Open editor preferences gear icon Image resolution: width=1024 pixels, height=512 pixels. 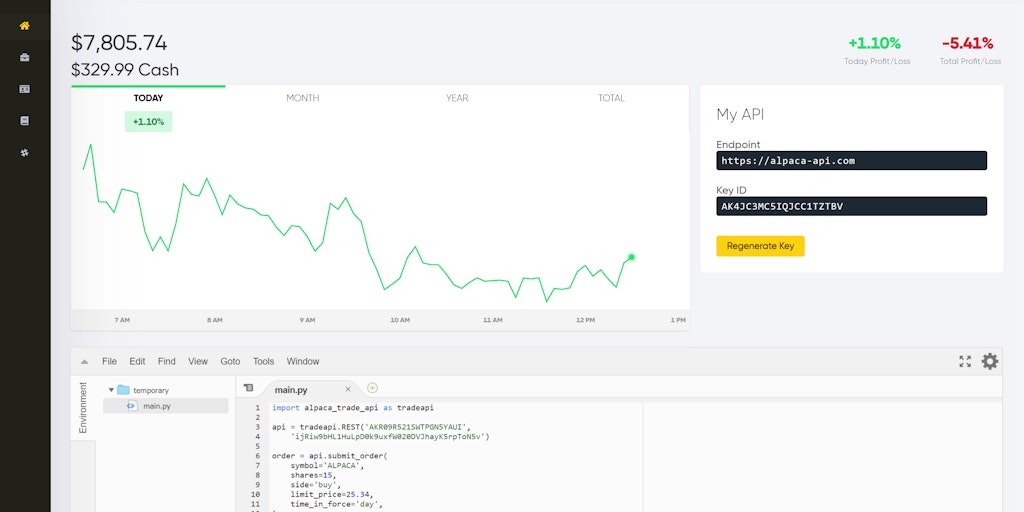pos(990,361)
